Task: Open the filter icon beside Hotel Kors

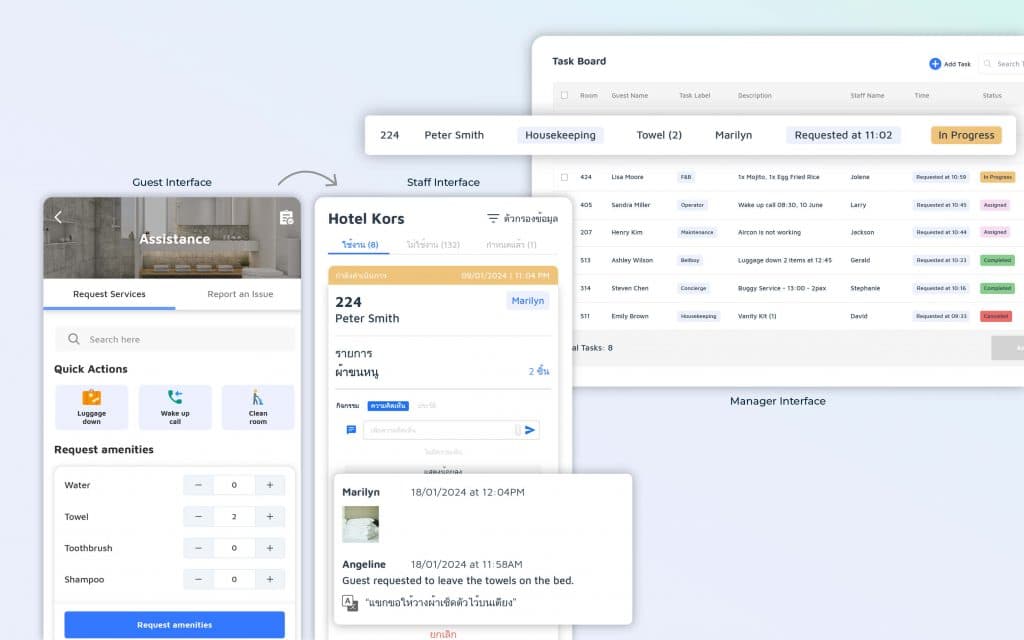Action: 493,218
